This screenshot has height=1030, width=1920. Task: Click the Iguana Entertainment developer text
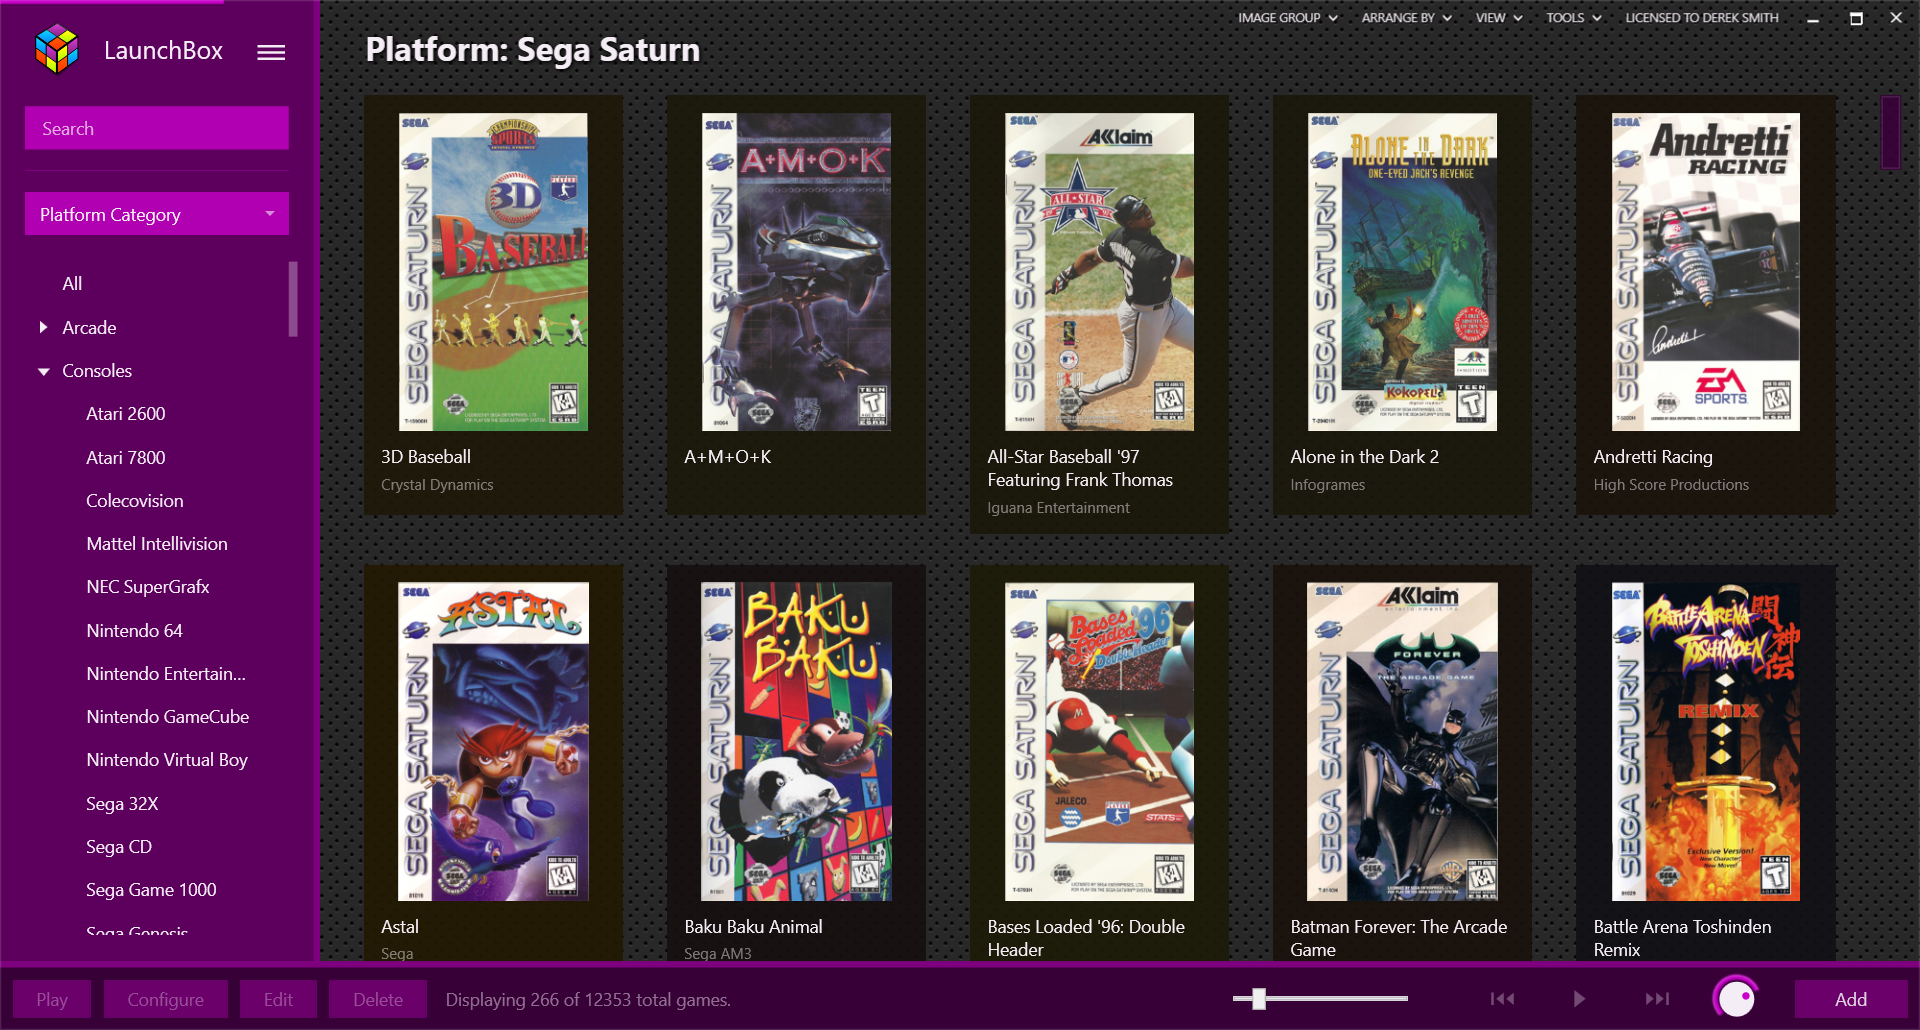click(1058, 508)
